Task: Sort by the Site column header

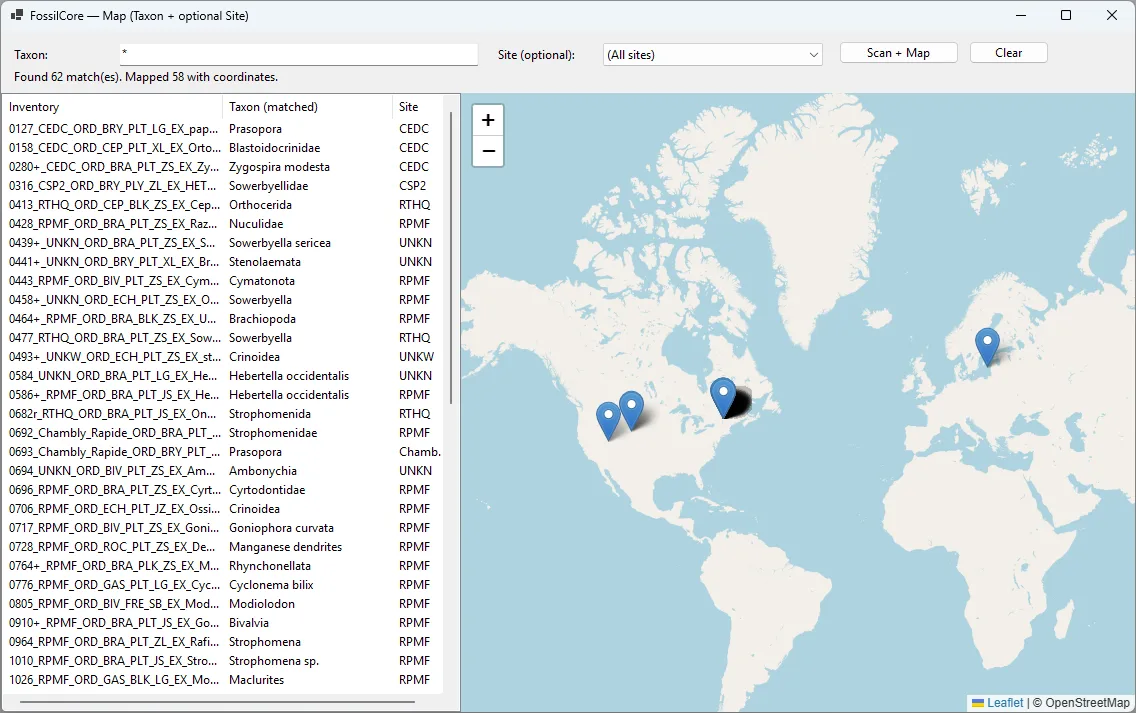Action: pyautogui.click(x=417, y=107)
